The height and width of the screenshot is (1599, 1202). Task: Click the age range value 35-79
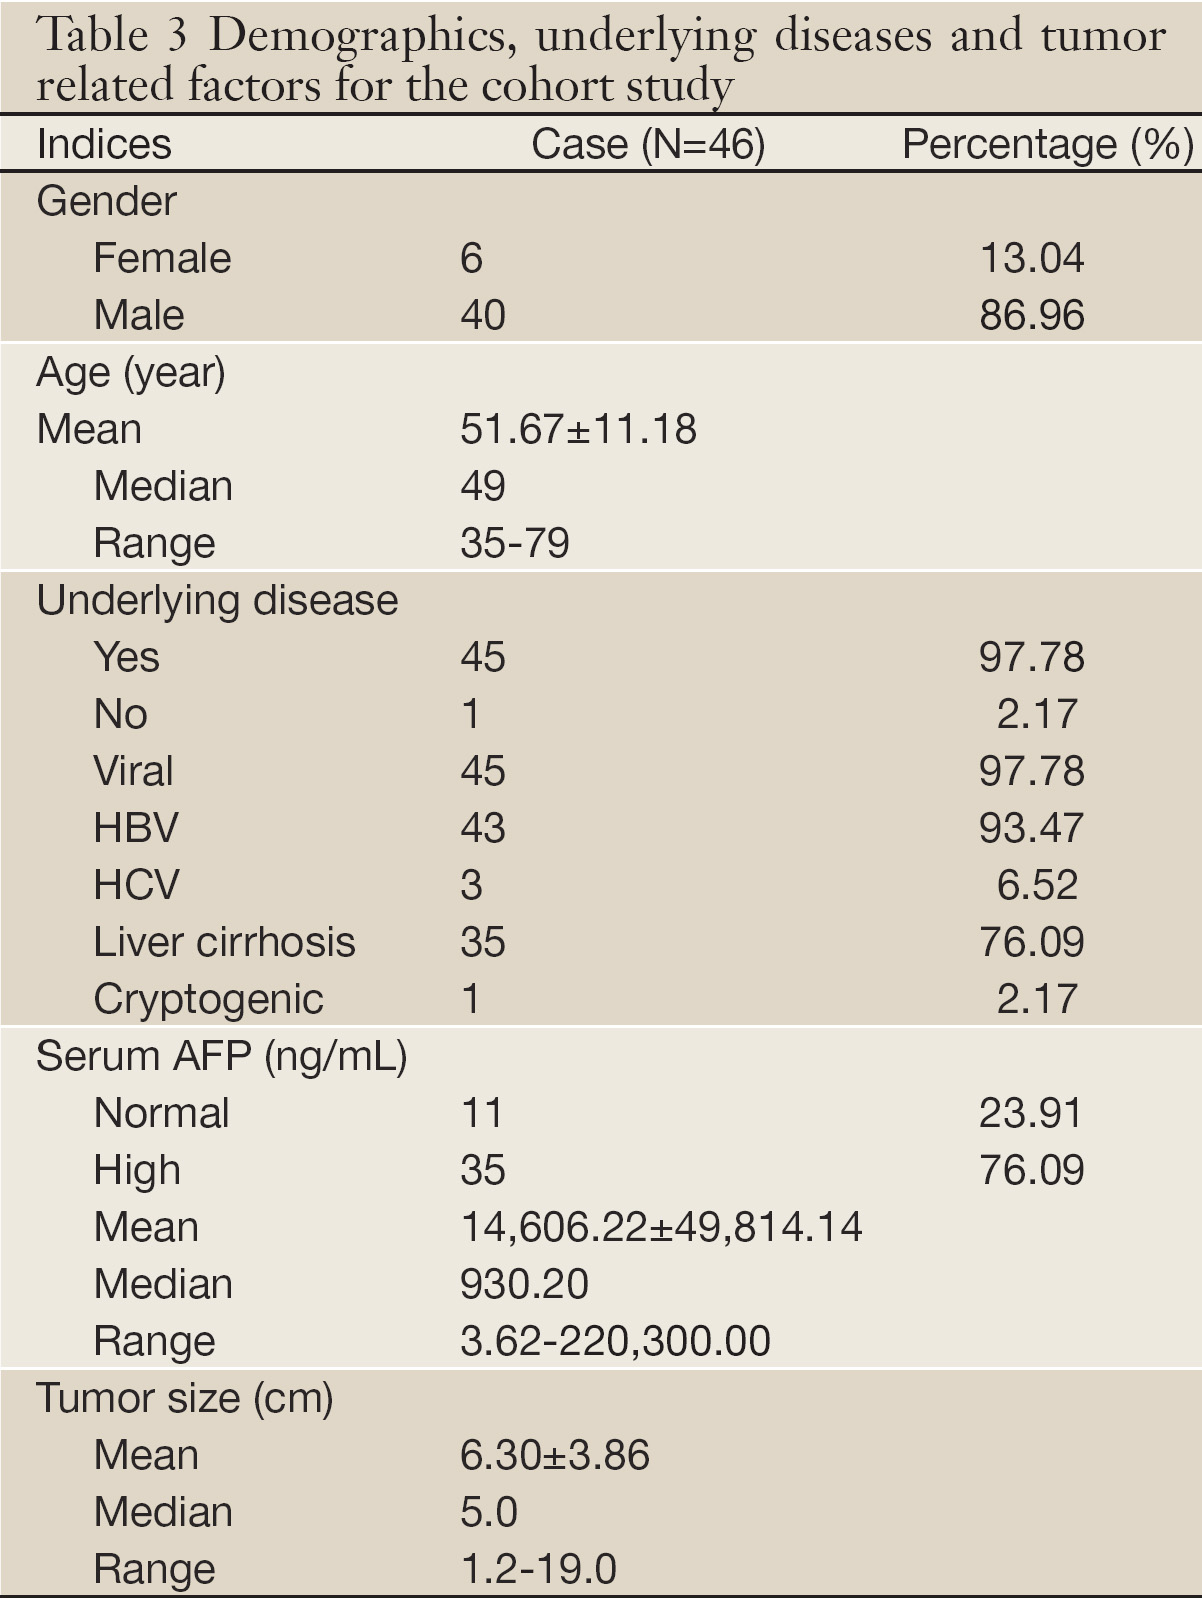click(514, 544)
